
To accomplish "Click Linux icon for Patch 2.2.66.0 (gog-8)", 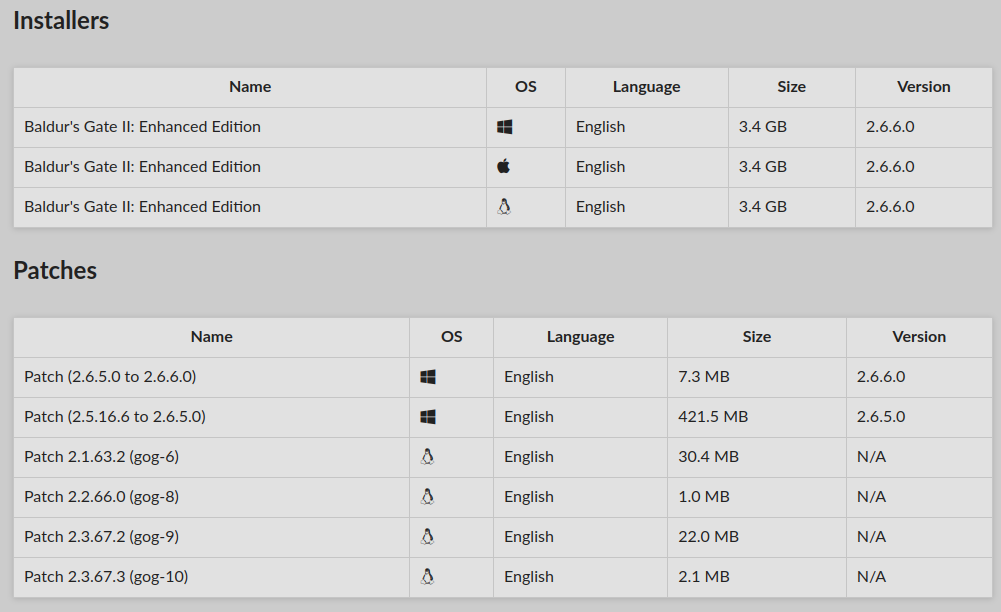I will click(x=427, y=496).
